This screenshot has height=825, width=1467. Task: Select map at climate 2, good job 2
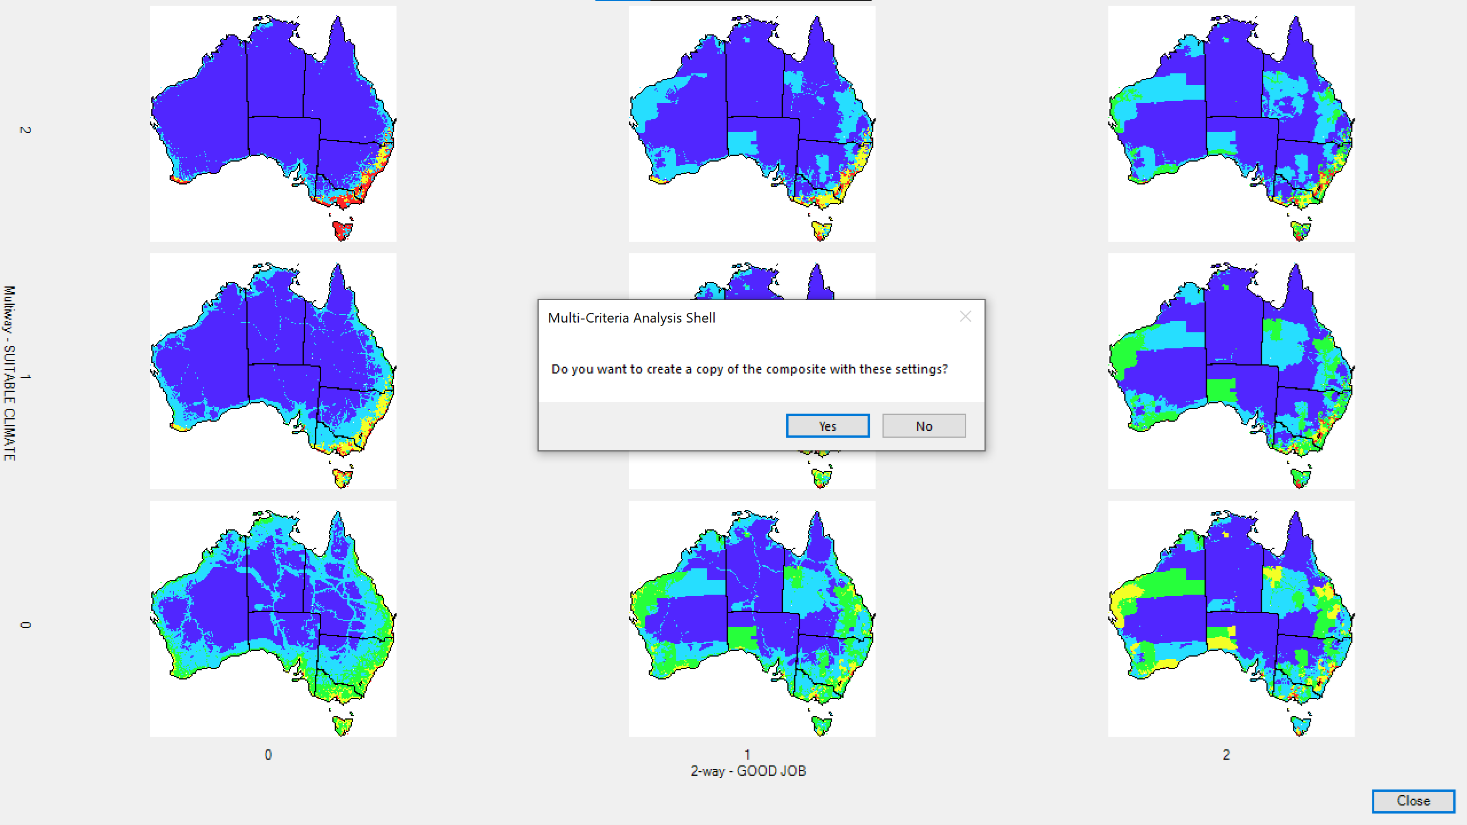(1231, 124)
